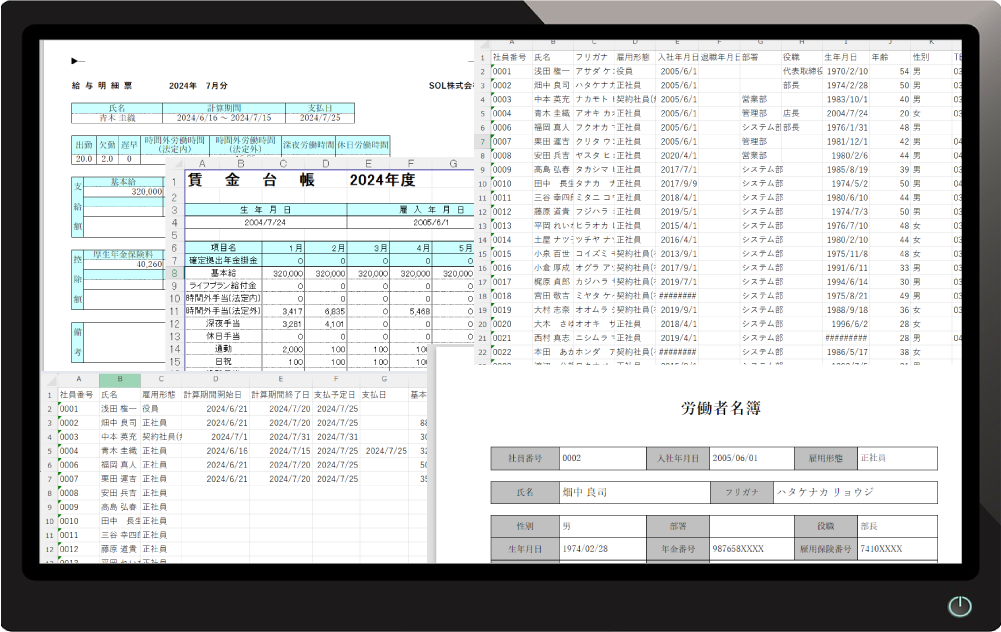The image size is (1001, 632).
Task: Click the 雇用保険番号 value 7410XXXX
Action: [881, 549]
